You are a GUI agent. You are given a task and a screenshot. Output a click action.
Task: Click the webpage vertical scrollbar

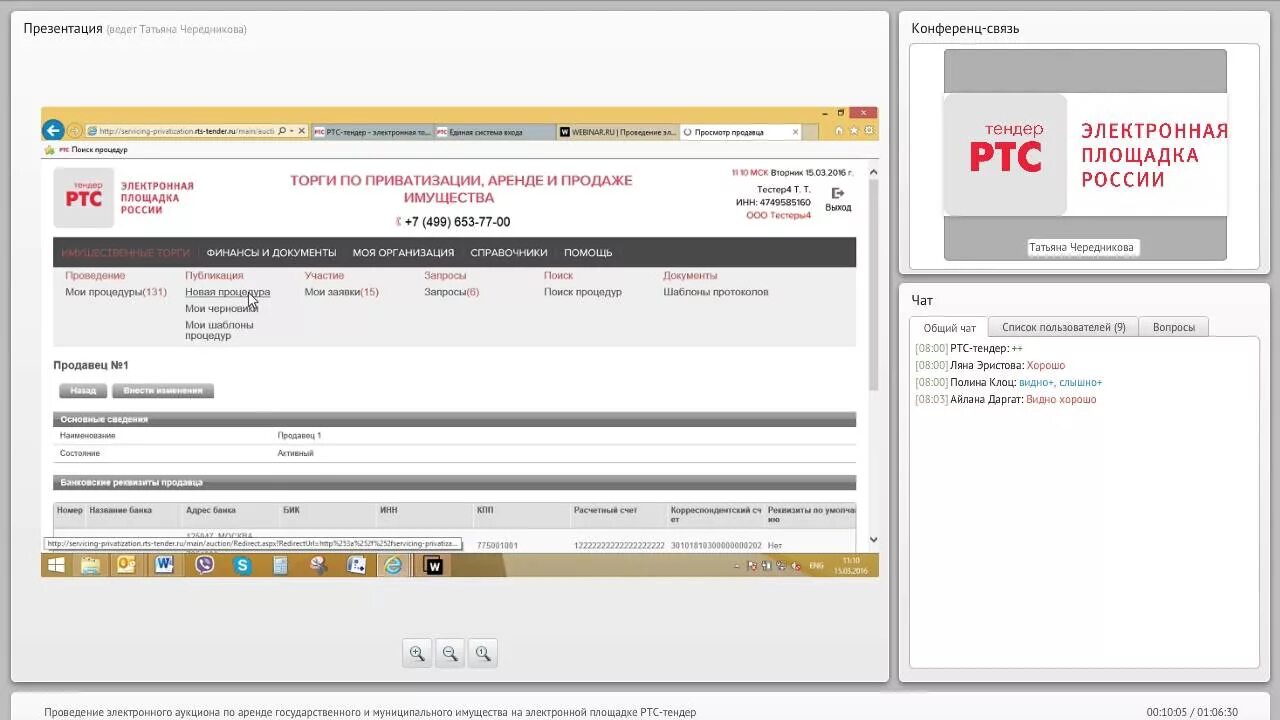[x=873, y=285]
